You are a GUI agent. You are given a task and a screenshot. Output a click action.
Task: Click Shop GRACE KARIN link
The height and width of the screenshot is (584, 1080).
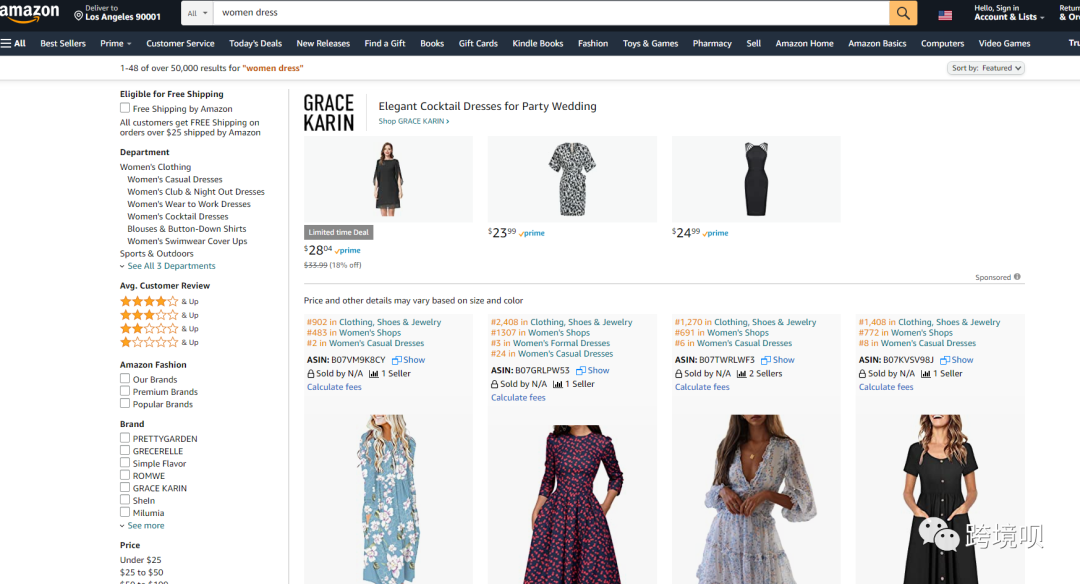414,121
